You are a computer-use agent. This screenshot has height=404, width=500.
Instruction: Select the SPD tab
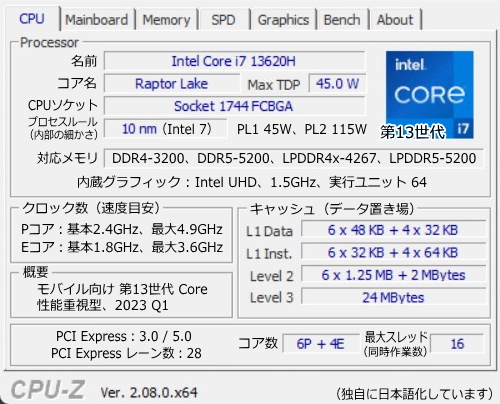tap(223, 20)
